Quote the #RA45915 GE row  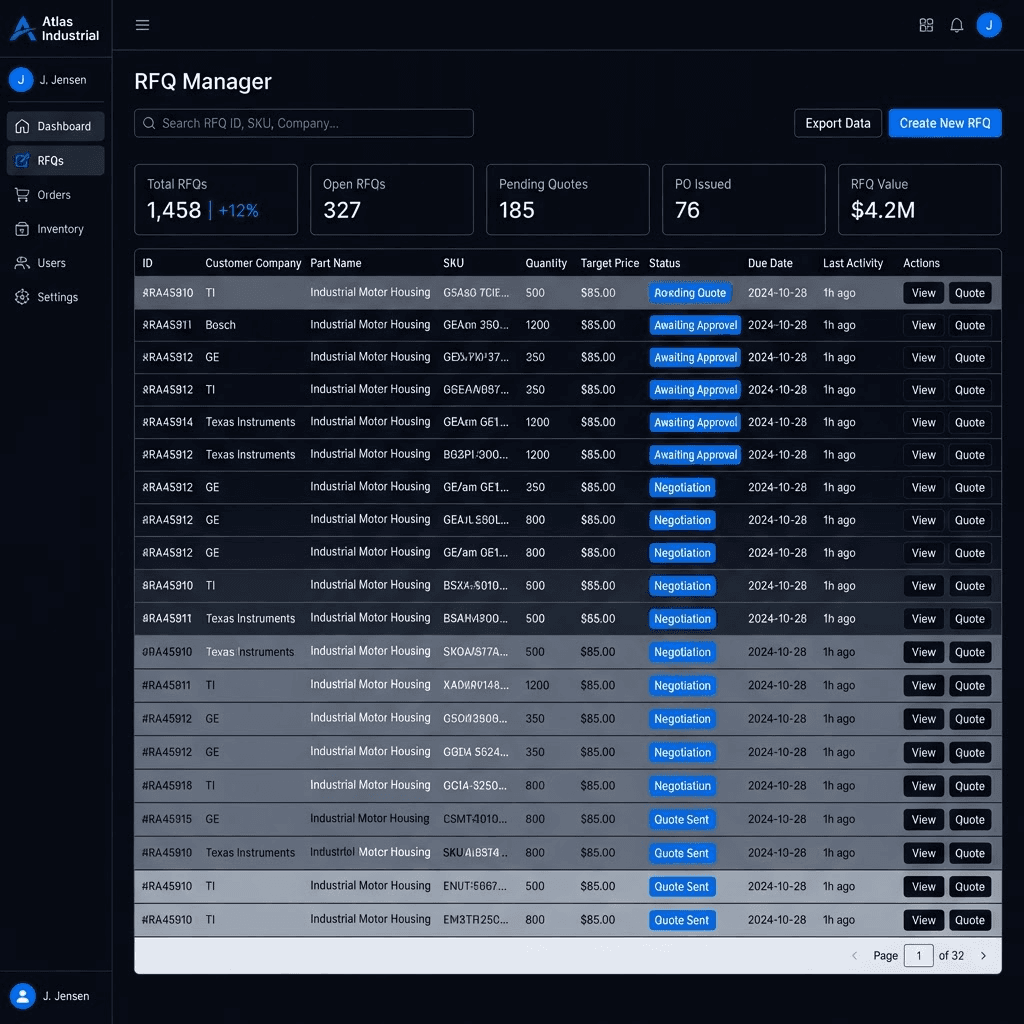point(969,820)
